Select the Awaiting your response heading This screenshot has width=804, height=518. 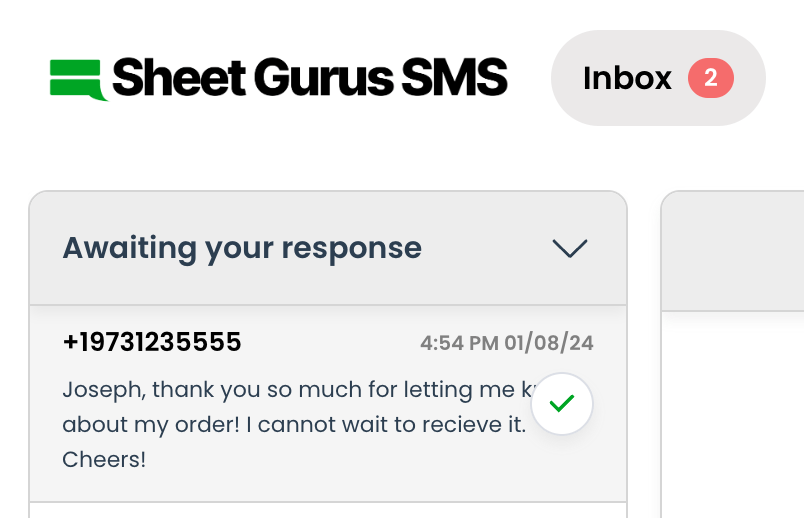[x=242, y=248]
